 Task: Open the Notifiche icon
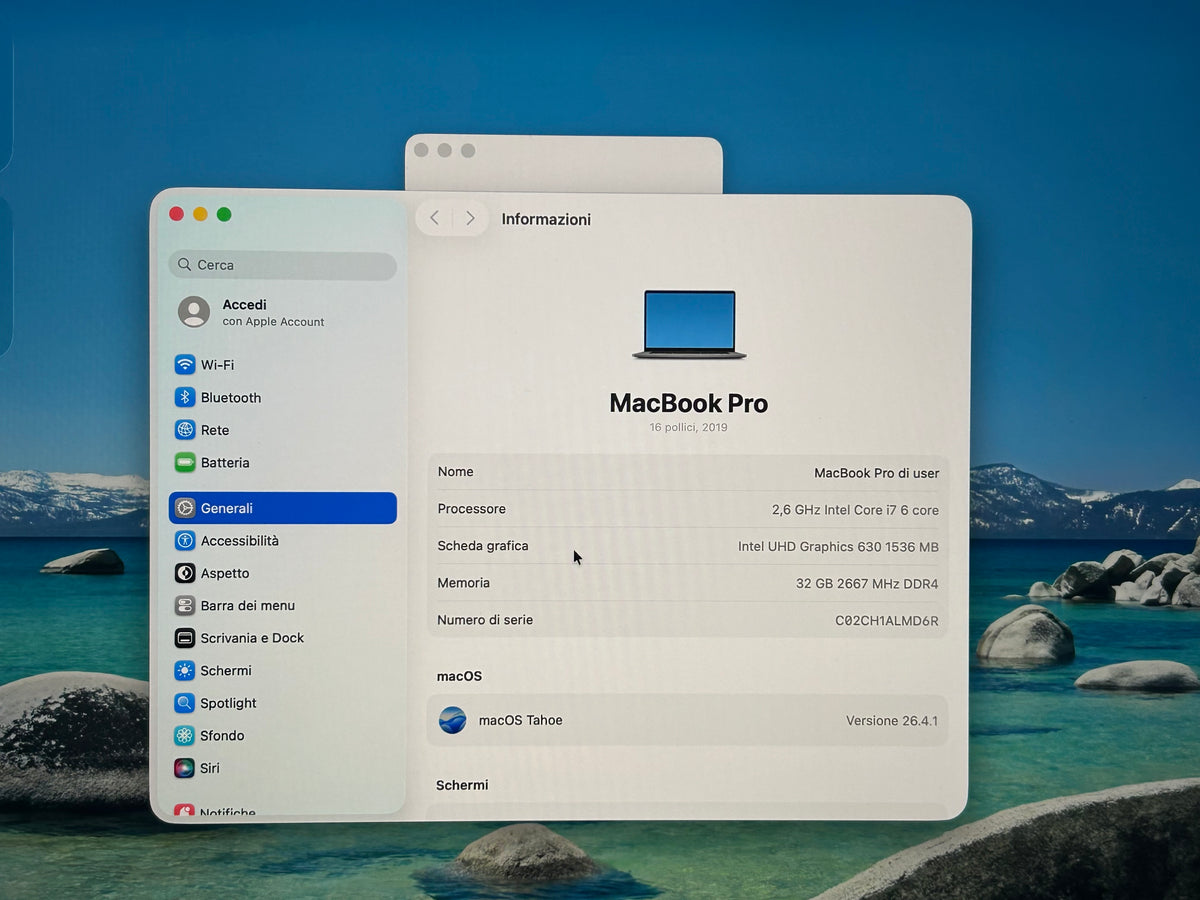click(185, 811)
